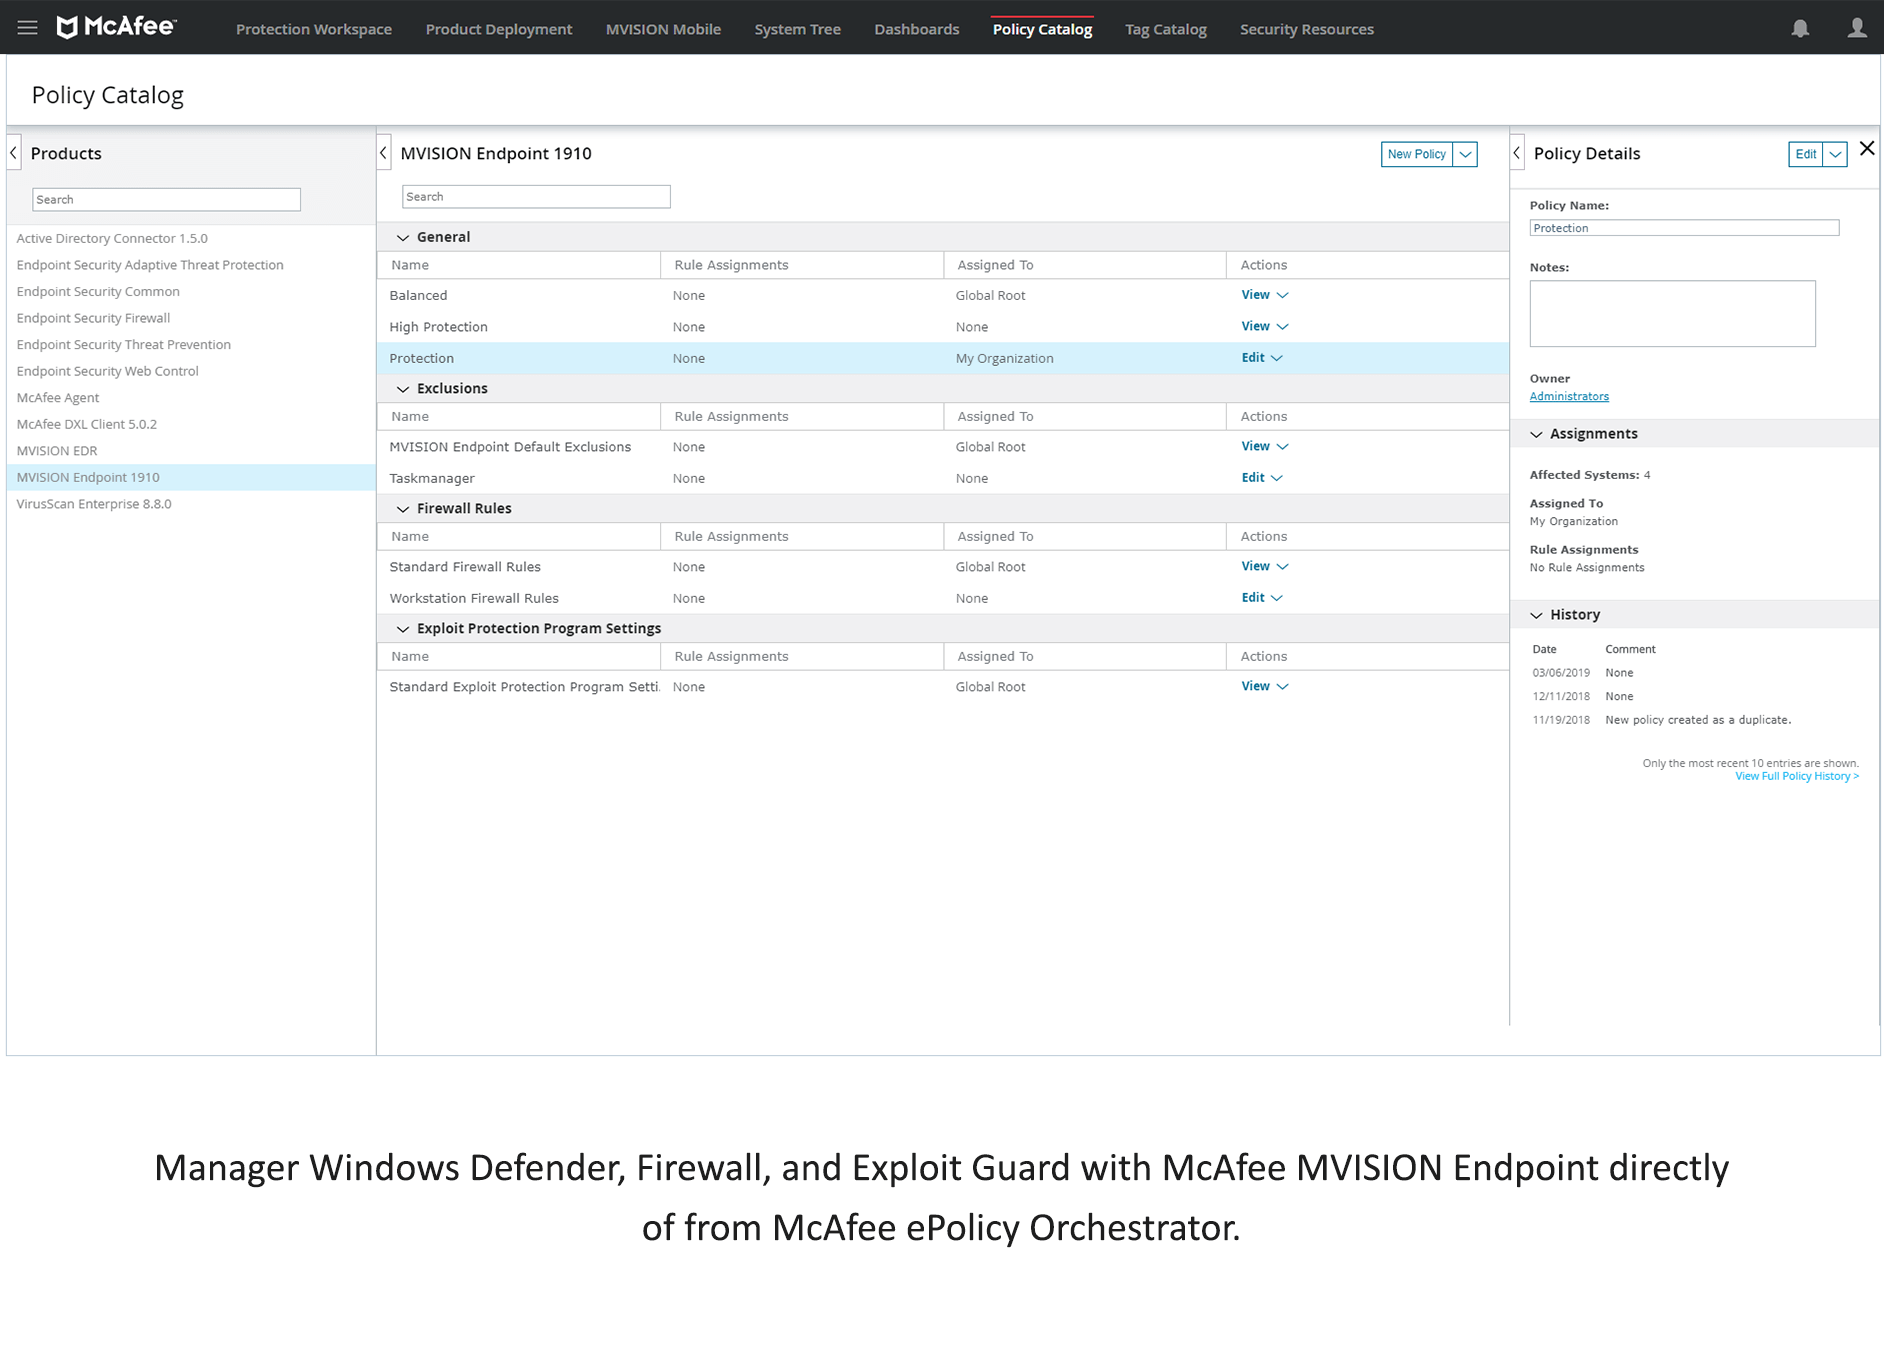The image size is (1884, 1345).
Task: Select the Protection policy row
Action: pos(943,358)
